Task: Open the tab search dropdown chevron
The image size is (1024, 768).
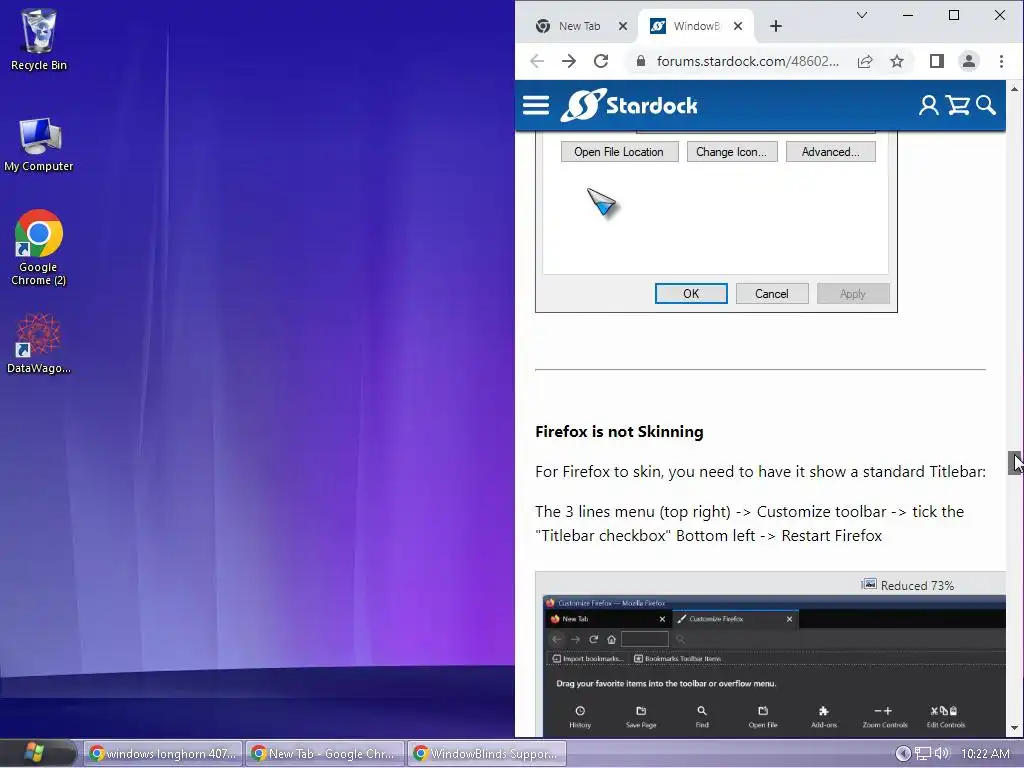Action: point(862,15)
